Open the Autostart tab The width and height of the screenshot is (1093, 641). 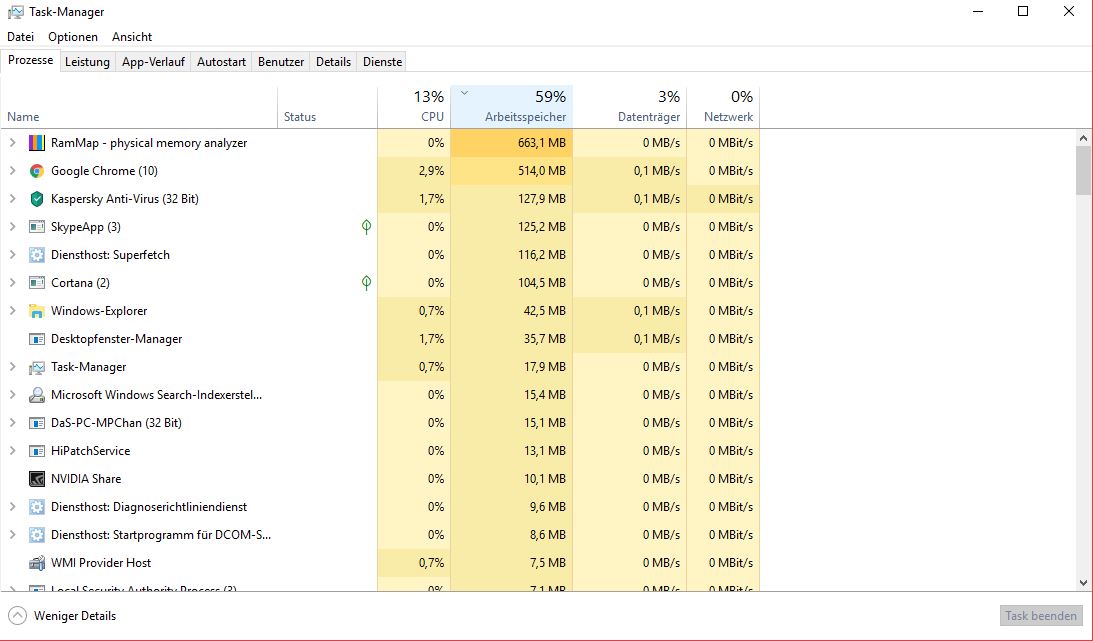[x=221, y=62]
